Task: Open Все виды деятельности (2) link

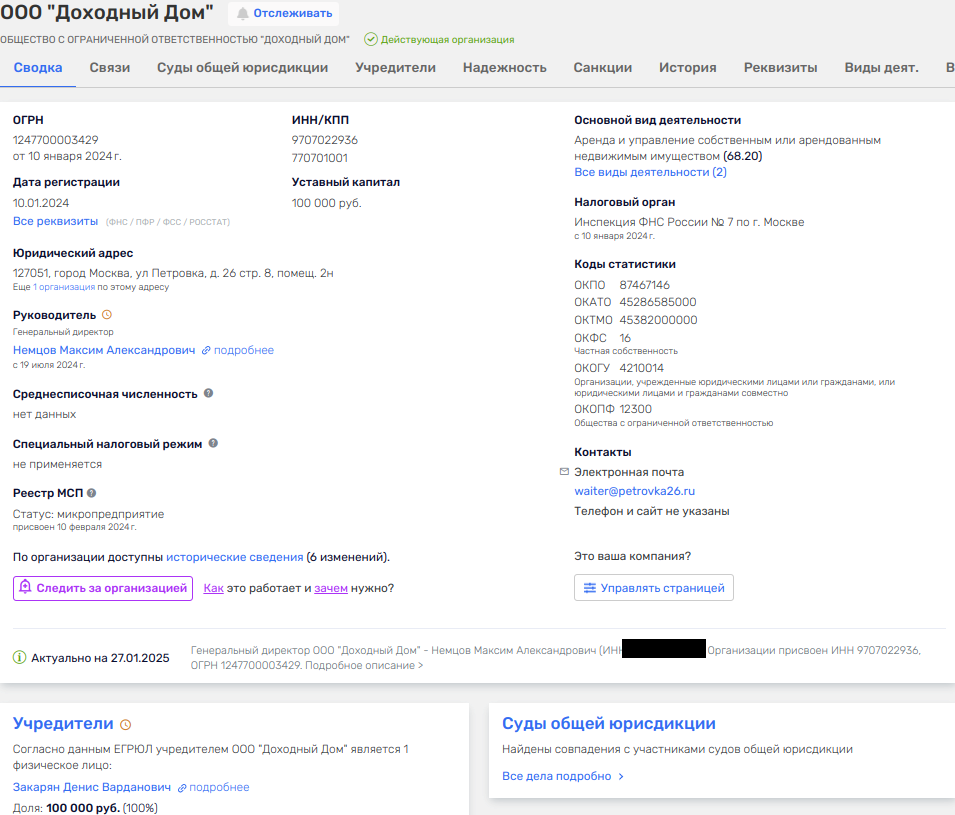Action: (x=650, y=172)
